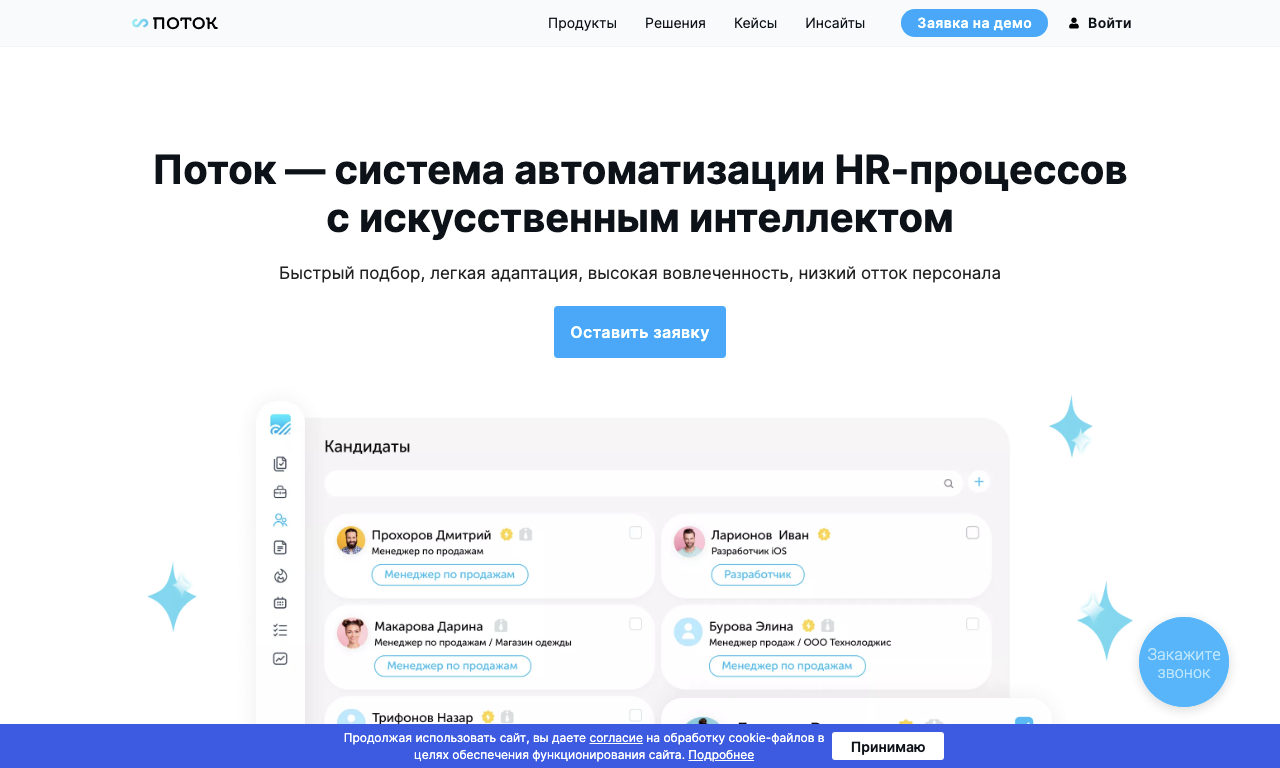Click the Разработчик iOS subtitle text
This screenshot has height=768, width=1280.
click(749, 551)
